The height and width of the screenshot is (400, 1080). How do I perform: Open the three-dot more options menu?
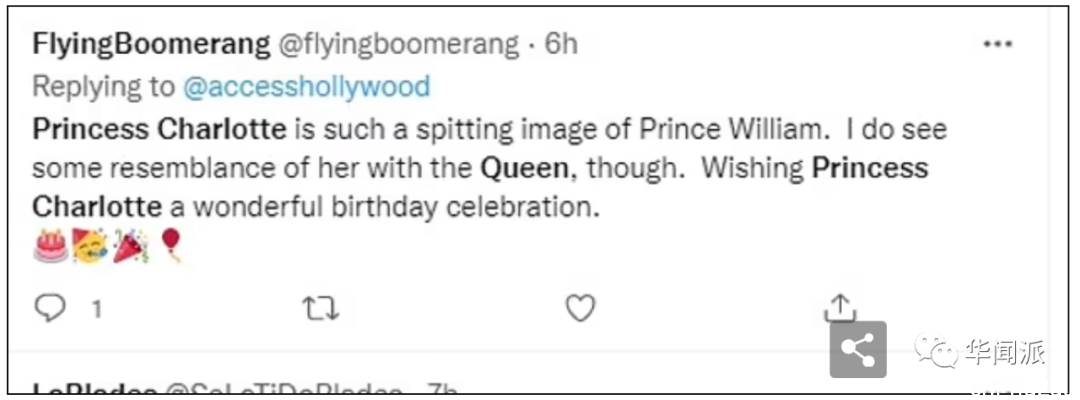[x=997, y=45]
